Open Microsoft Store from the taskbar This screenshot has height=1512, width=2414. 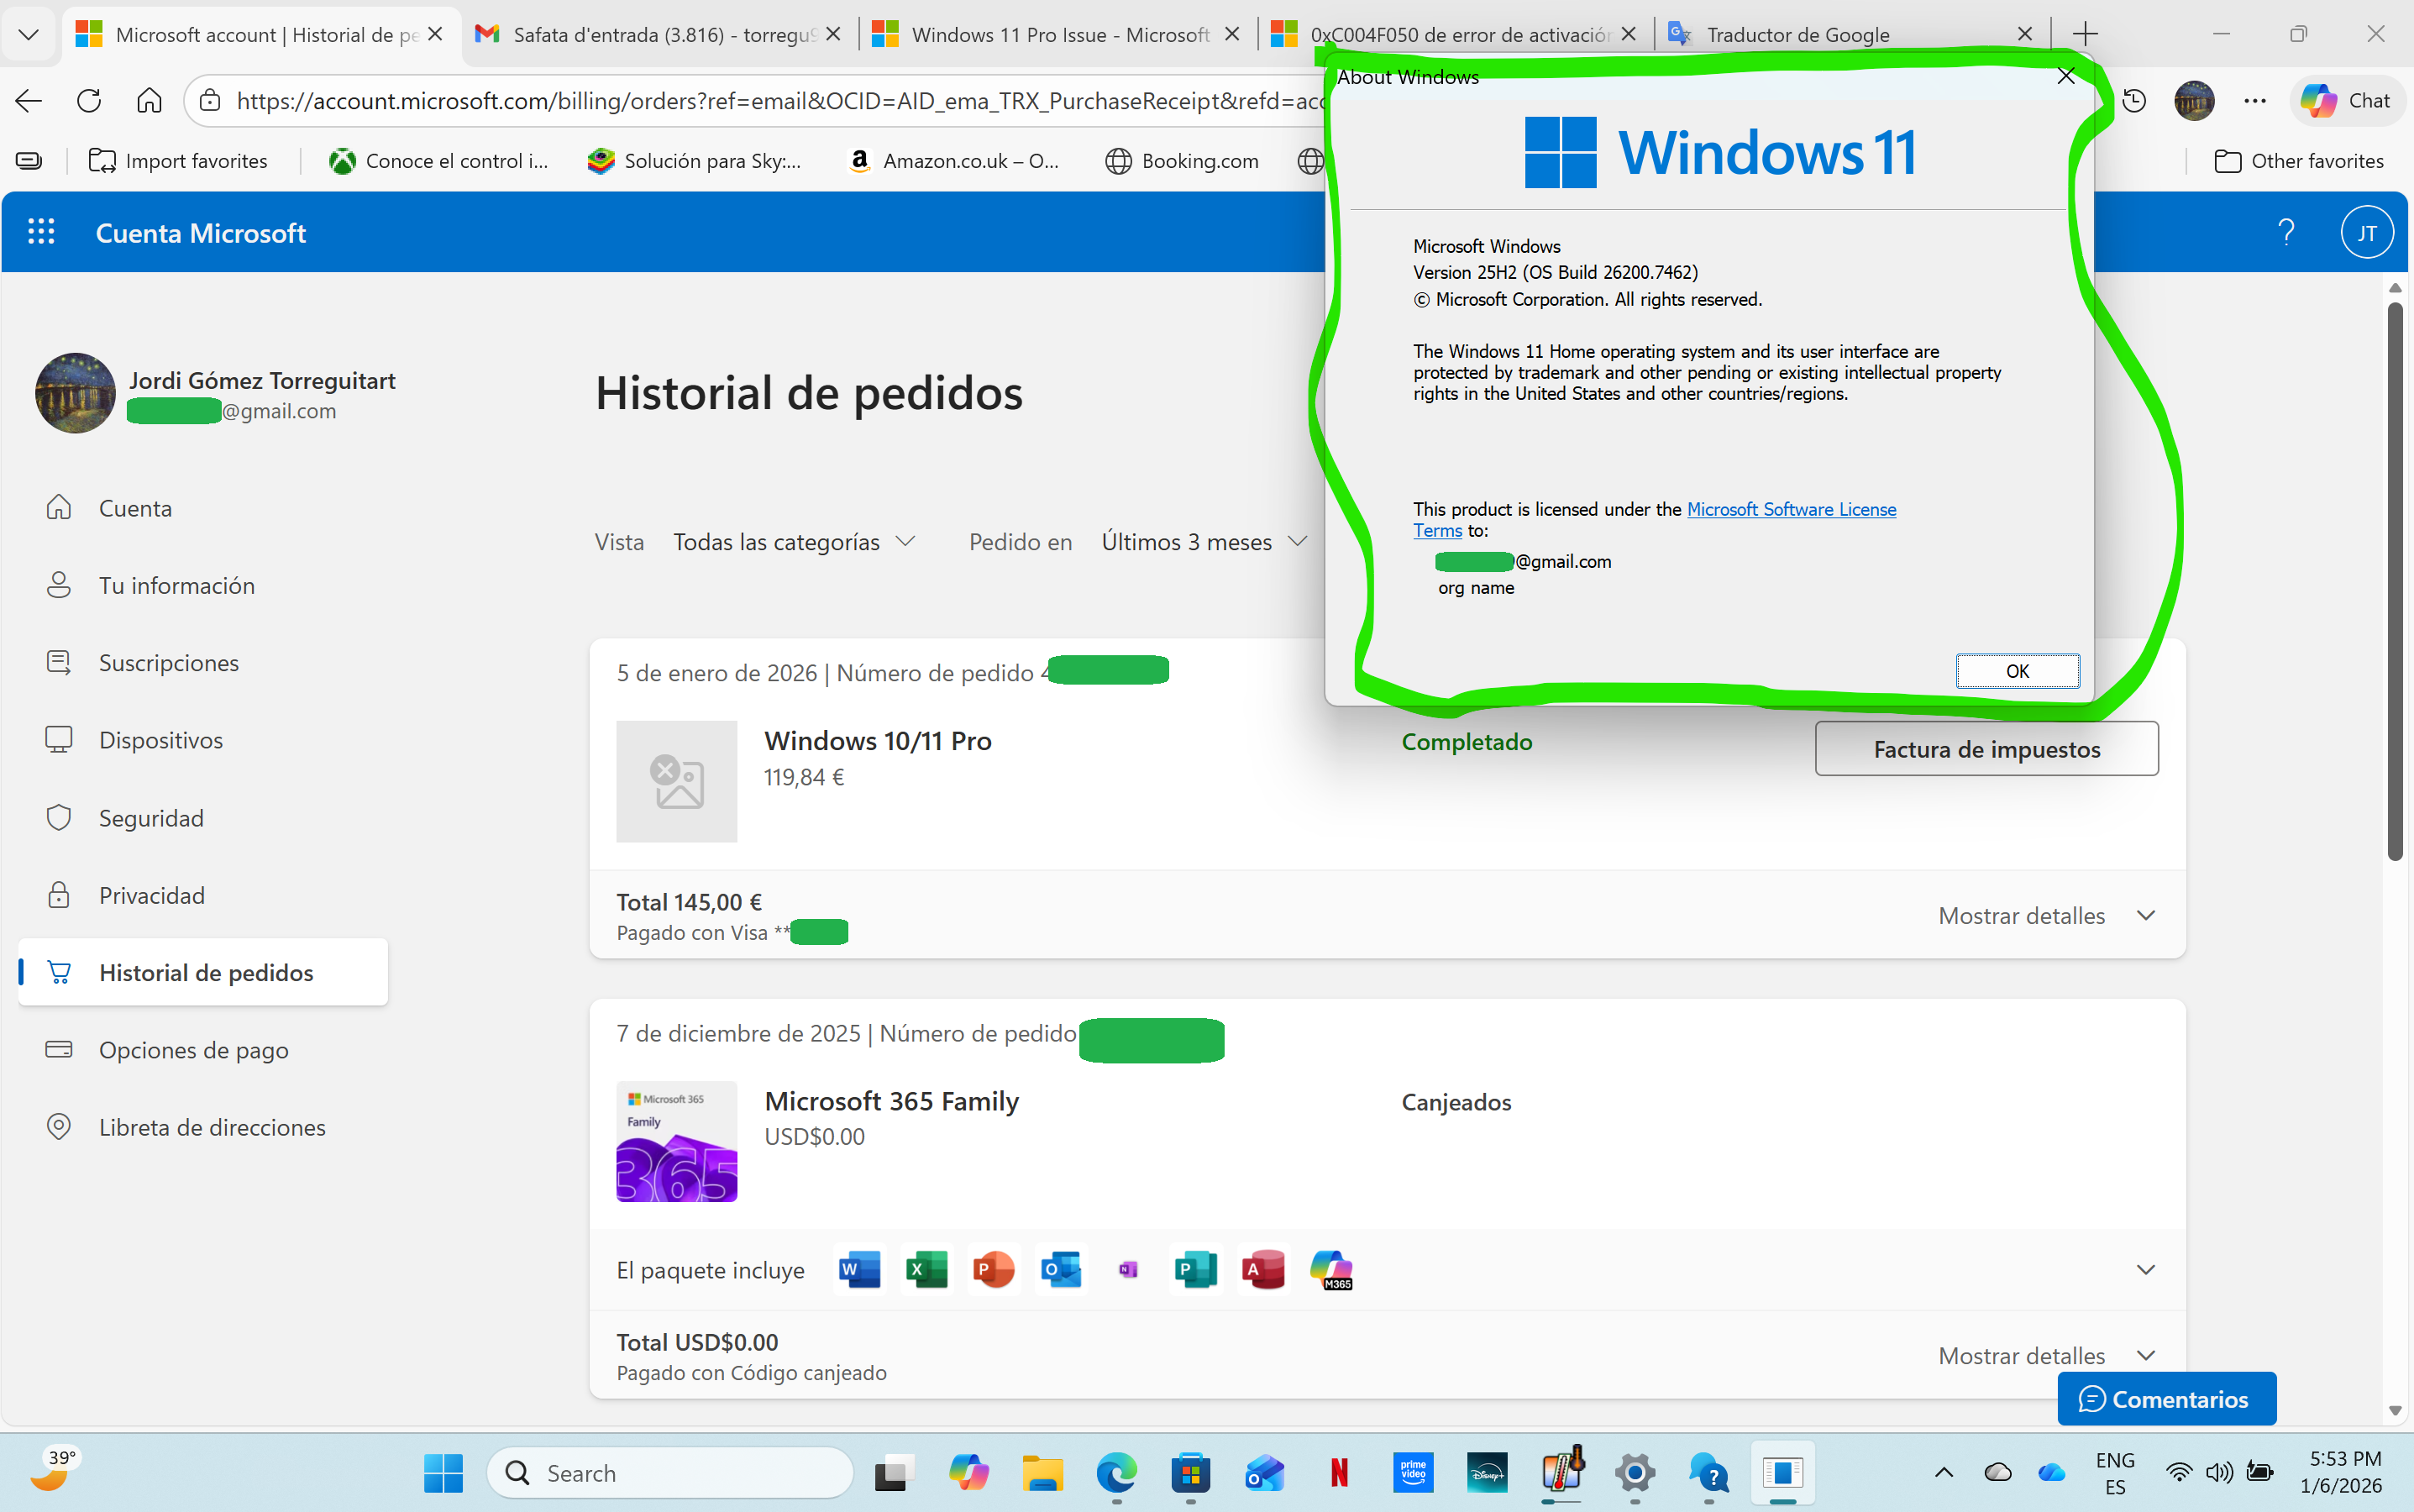tap(1190, 1473)
